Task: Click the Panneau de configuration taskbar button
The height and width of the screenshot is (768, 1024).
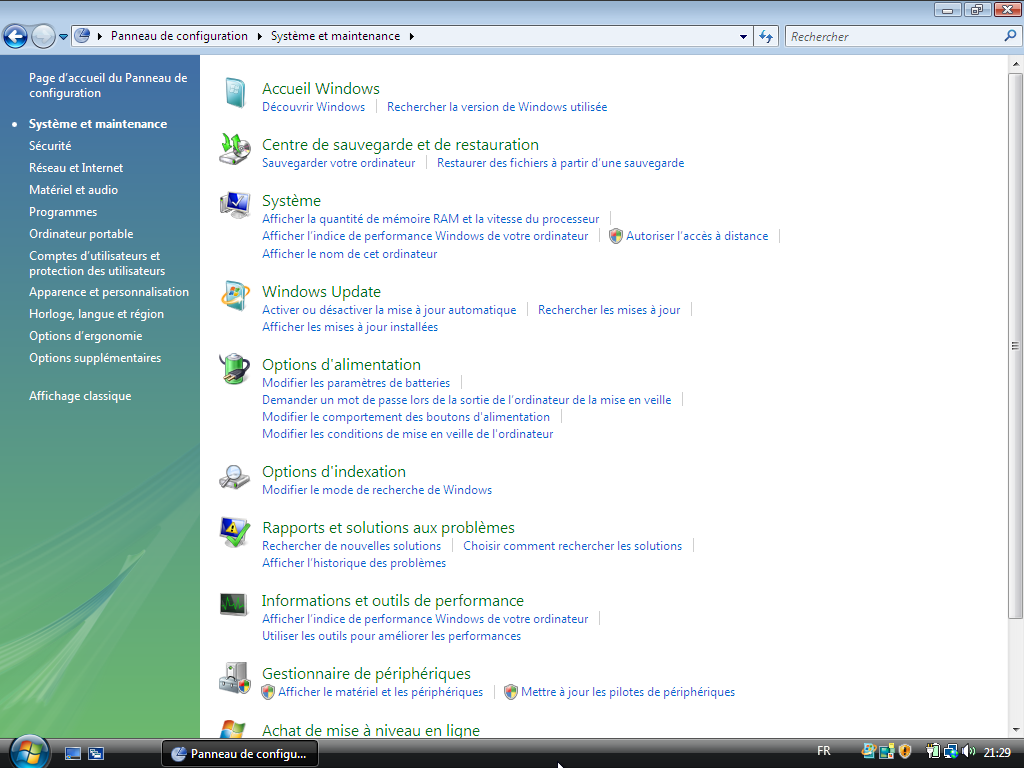Action: pos(240,754)
